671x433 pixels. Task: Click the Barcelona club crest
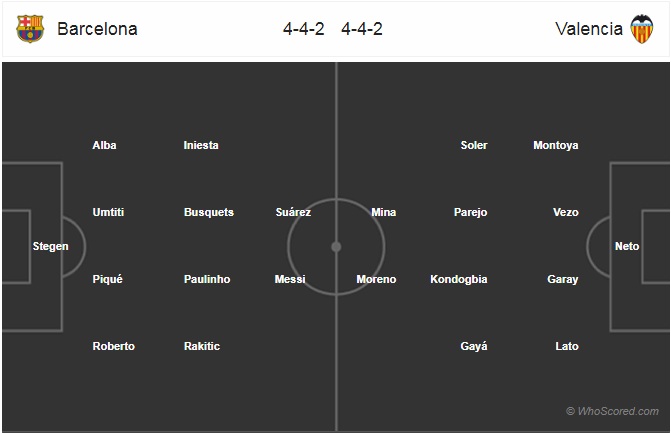[30, 29]
